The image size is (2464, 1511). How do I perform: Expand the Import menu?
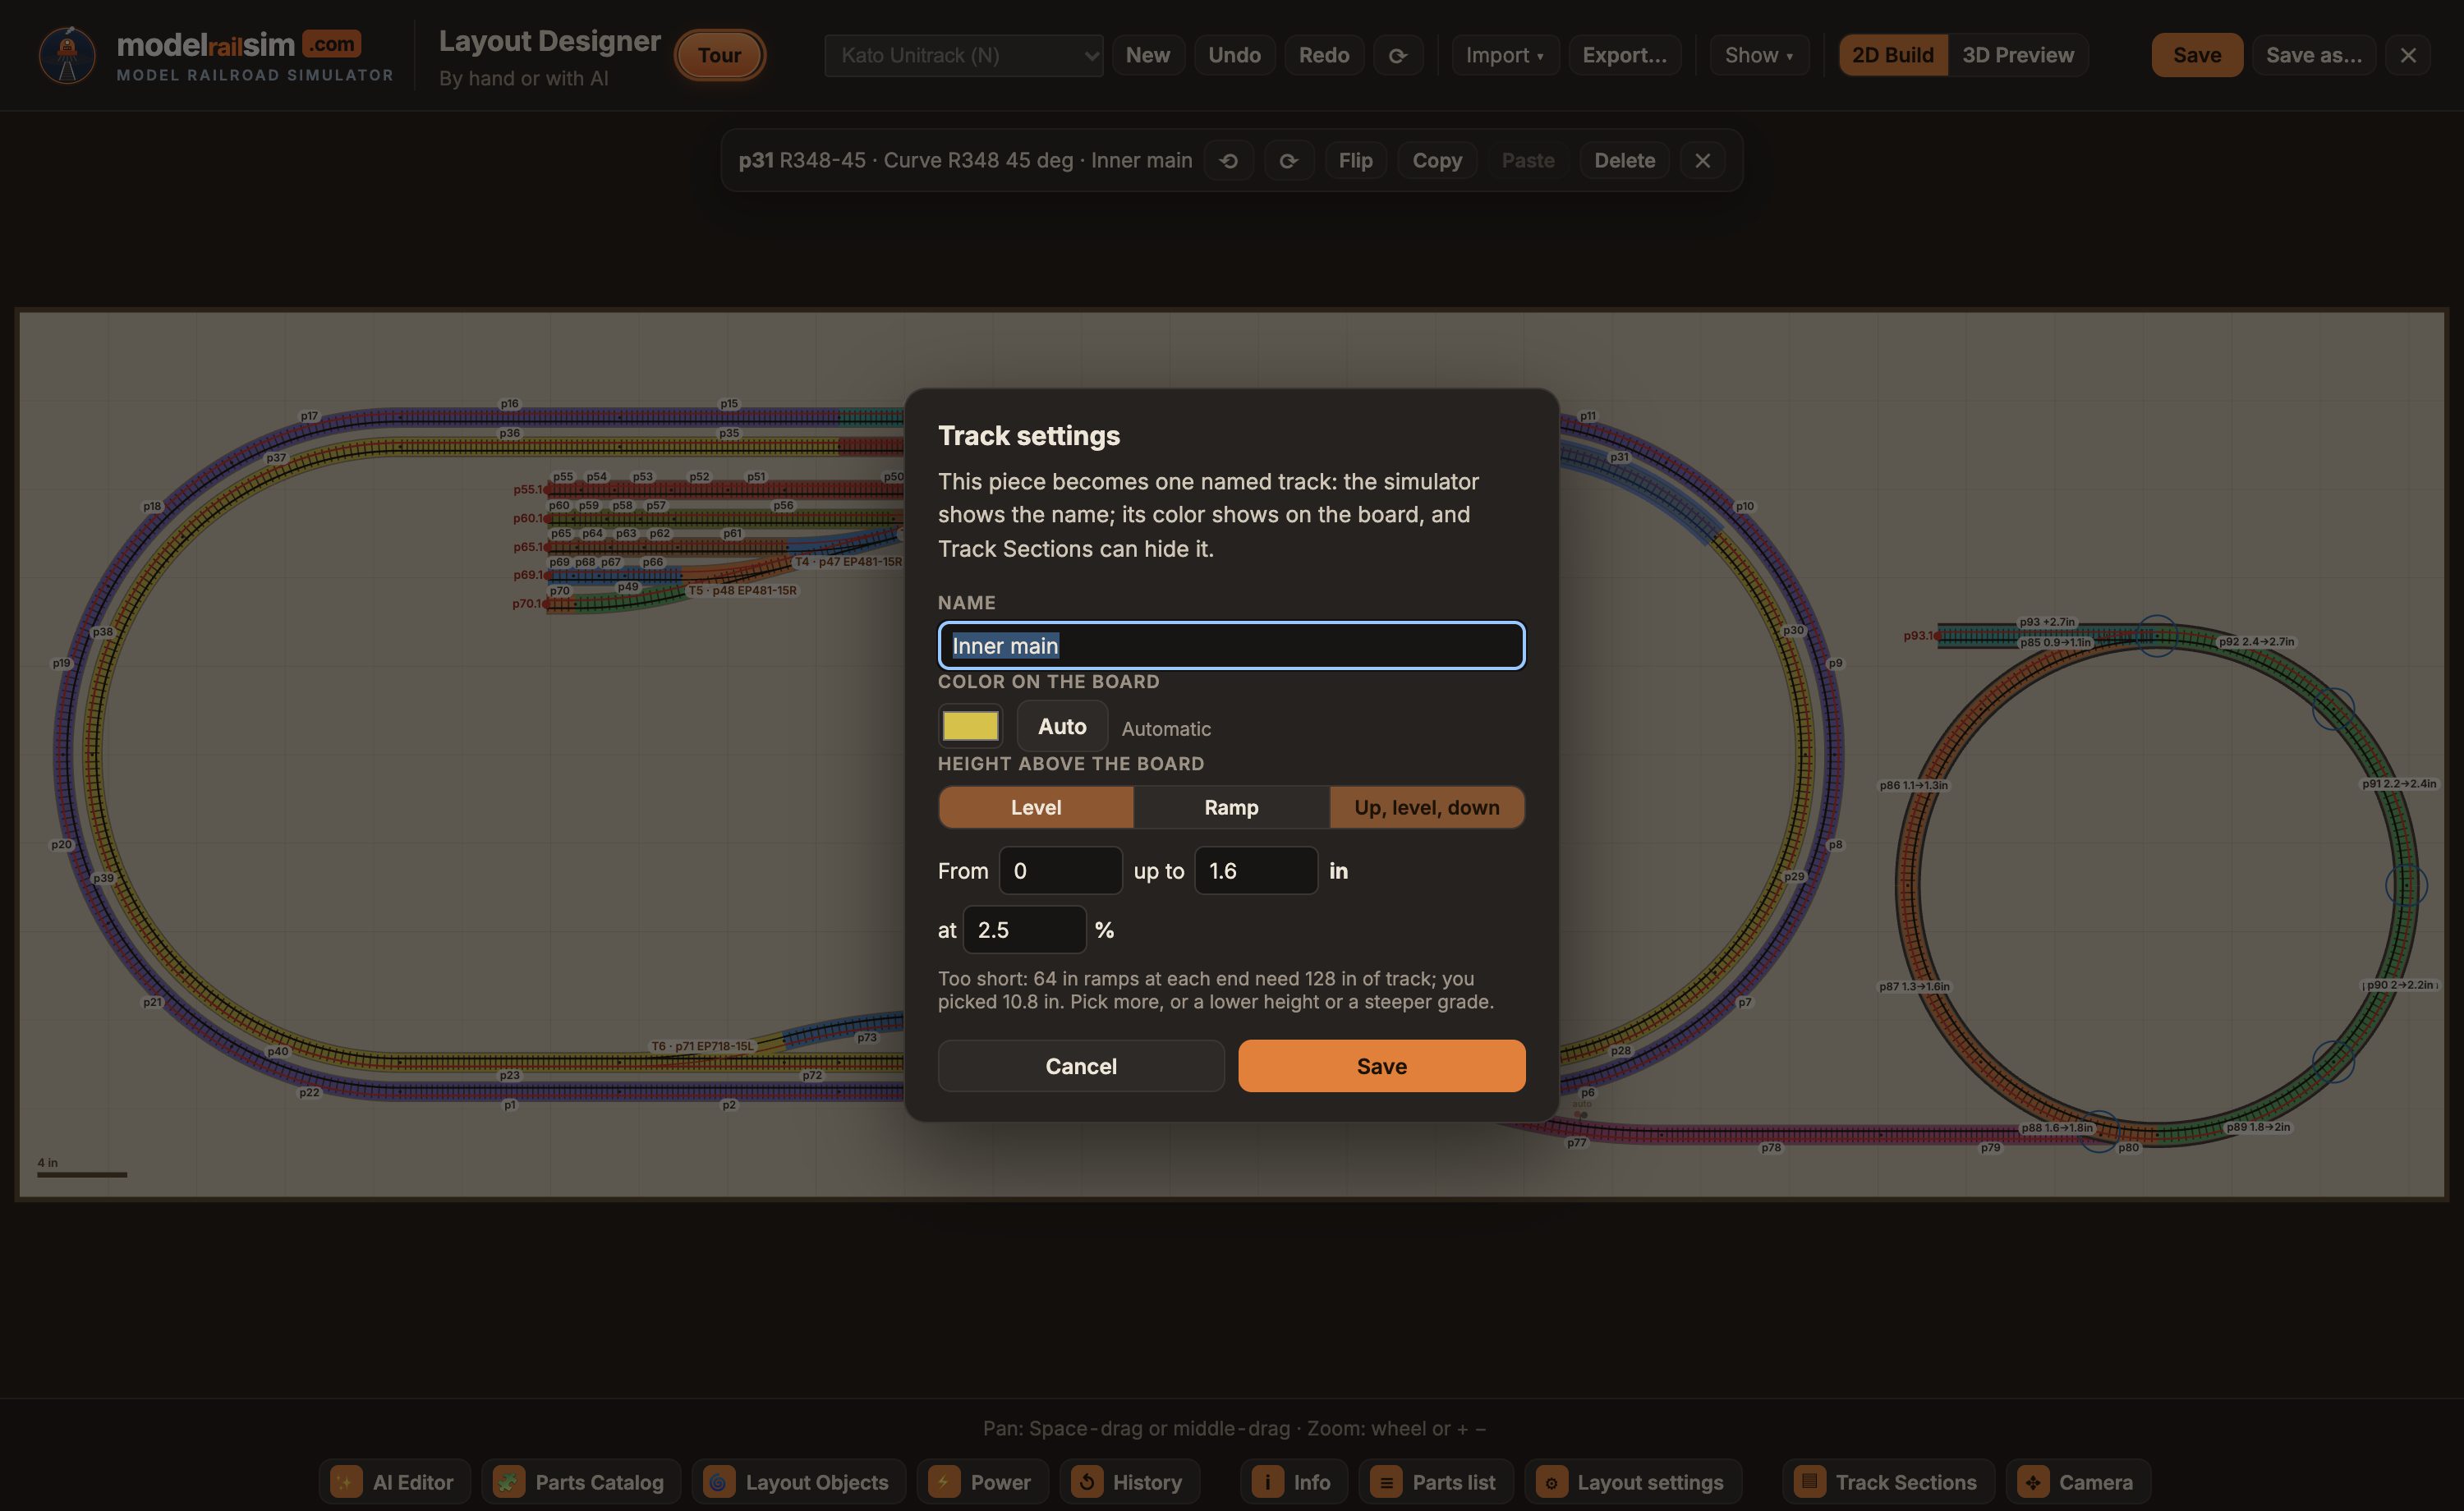pos(1505,55)
